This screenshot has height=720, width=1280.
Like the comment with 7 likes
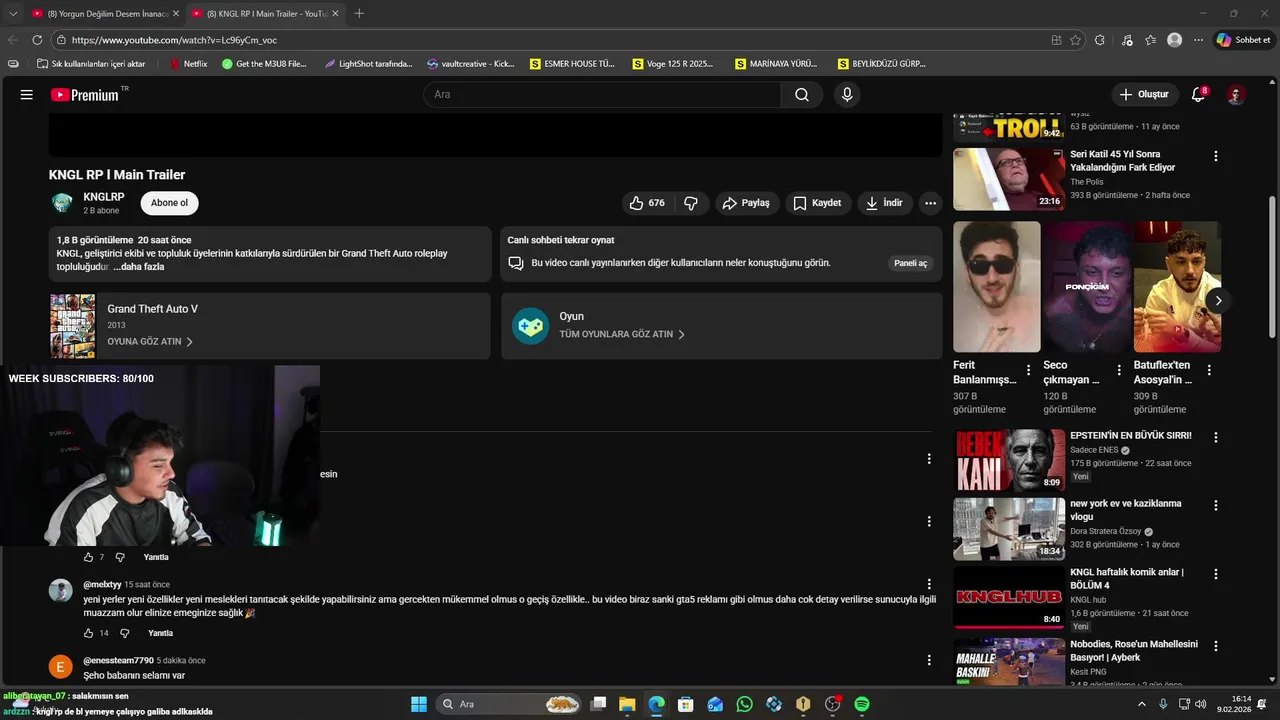[88, 557]
